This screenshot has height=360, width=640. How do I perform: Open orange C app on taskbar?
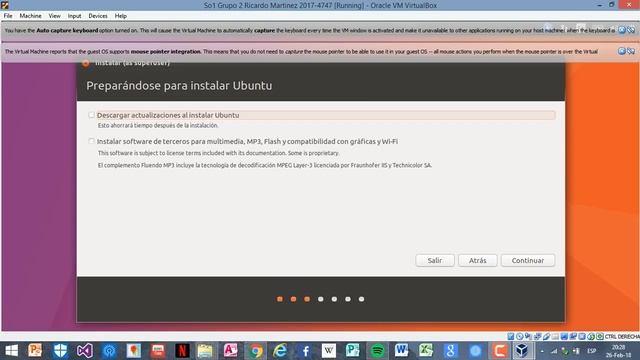[499, 351]
